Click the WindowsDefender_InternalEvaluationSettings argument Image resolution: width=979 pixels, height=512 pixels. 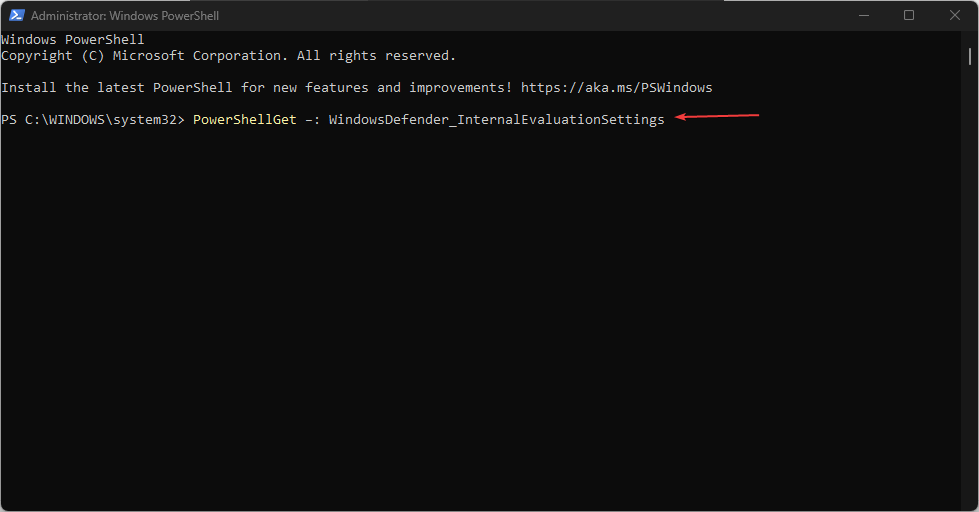tap(496, 120)
